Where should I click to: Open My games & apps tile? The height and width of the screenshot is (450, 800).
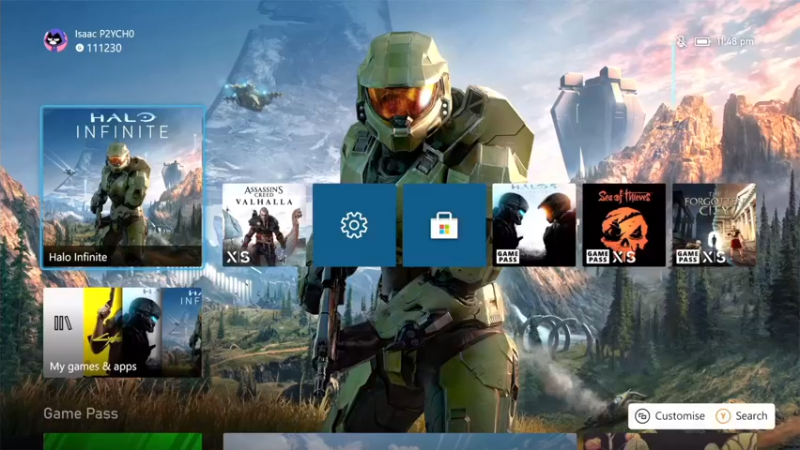pos(122,333)
